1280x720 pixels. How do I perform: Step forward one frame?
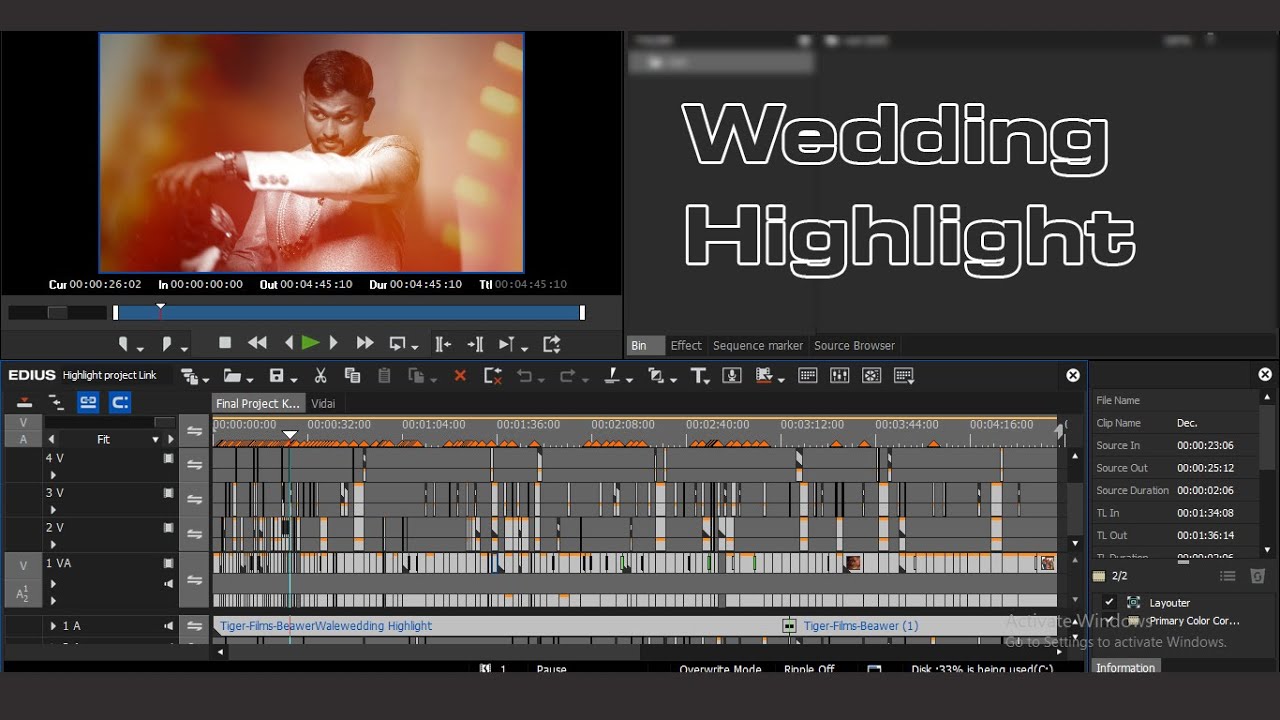click(x=334, y=343)
